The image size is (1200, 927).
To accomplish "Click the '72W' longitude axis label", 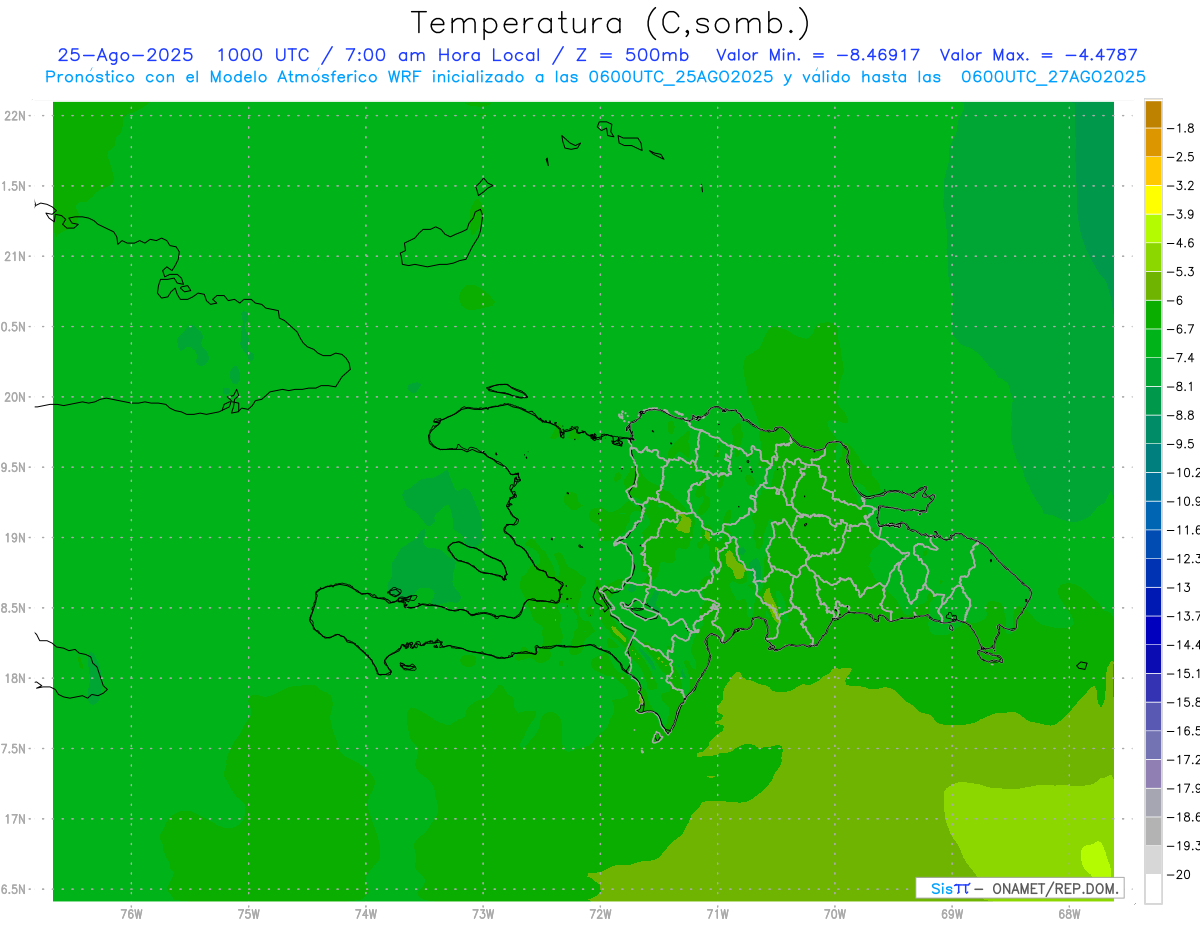I will pyautogui.click(x=600, y=913).
